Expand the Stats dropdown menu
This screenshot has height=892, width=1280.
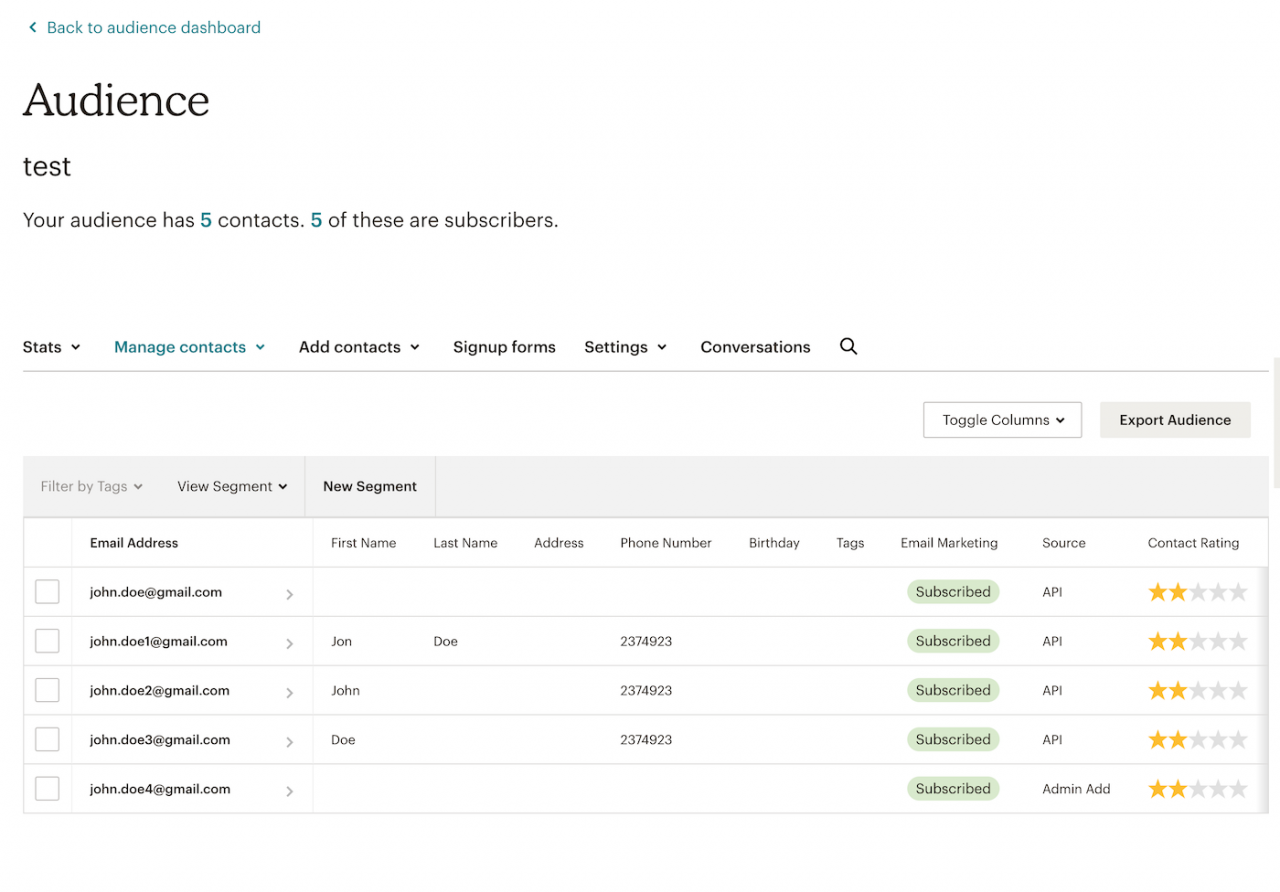coord(52,347)
